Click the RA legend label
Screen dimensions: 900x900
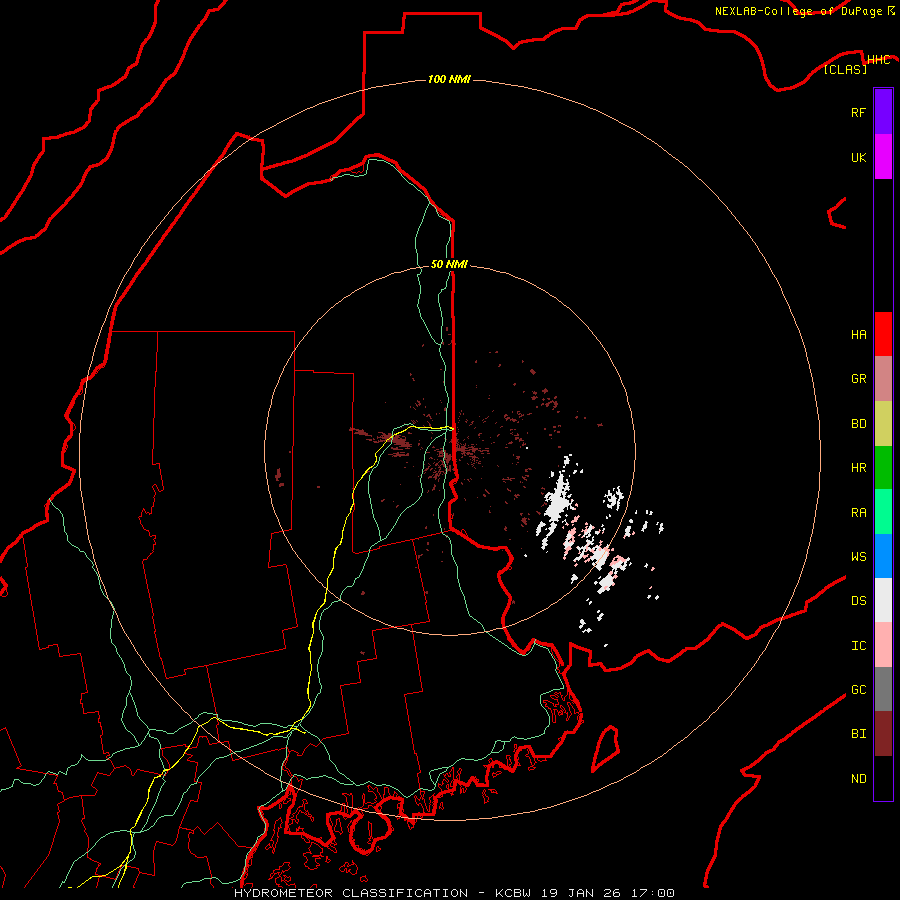click(x=858, y=513)
